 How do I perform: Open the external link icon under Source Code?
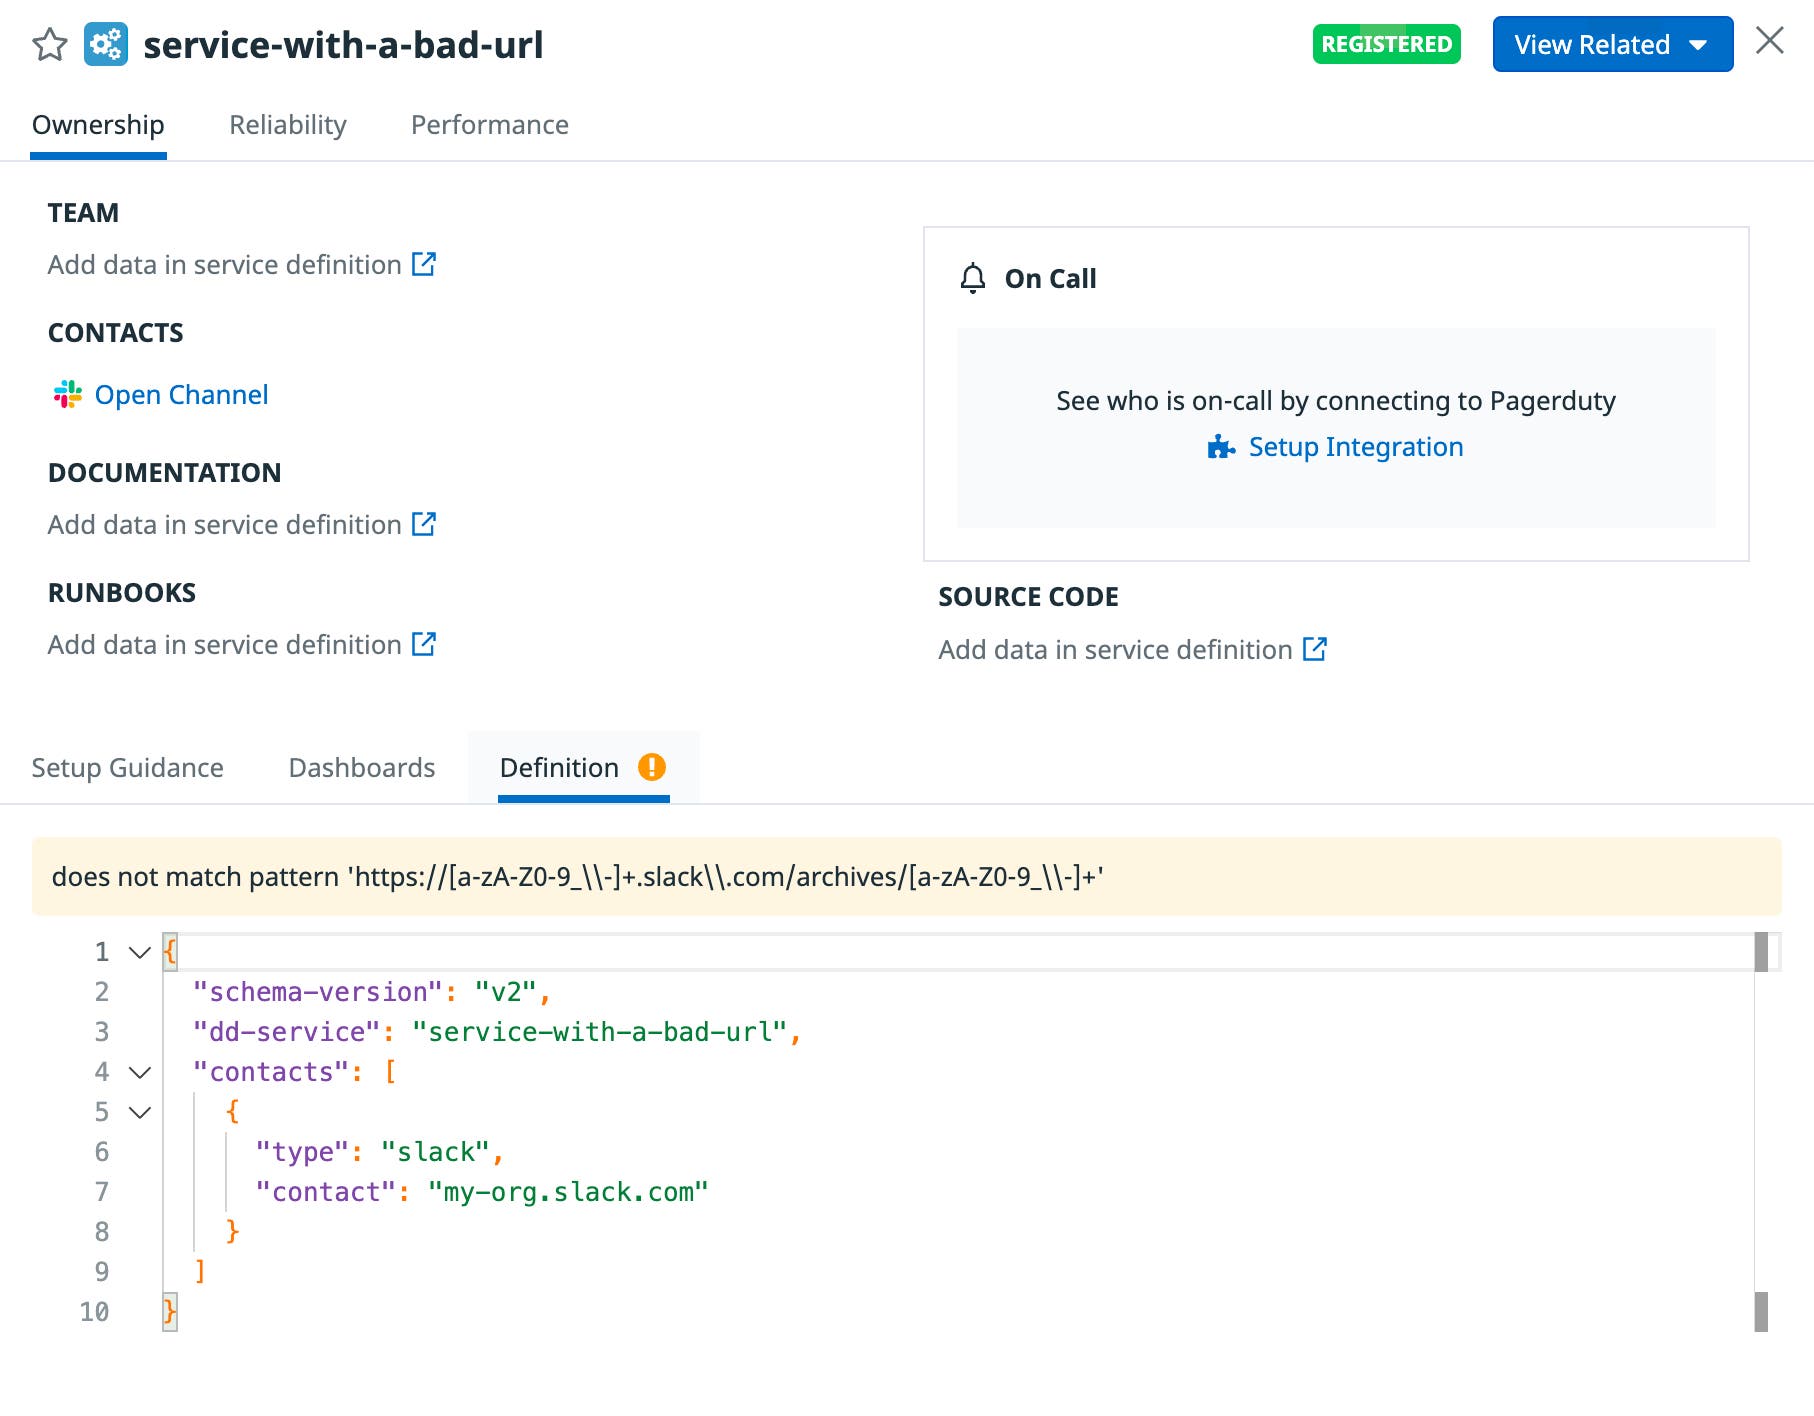pyautogui.click(x=1315, y=649)
